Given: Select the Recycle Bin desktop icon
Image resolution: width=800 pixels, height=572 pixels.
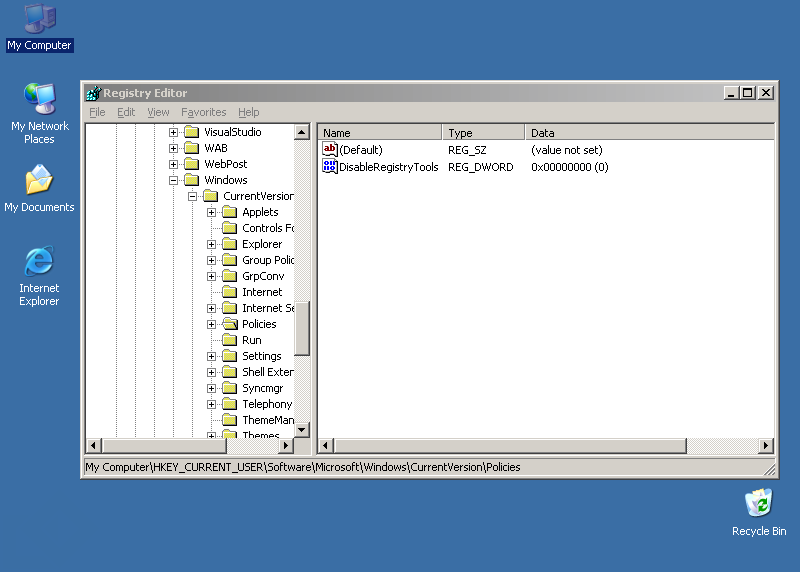Looking at the screenshot, I should pyautogui.click(x=759, y=512).
